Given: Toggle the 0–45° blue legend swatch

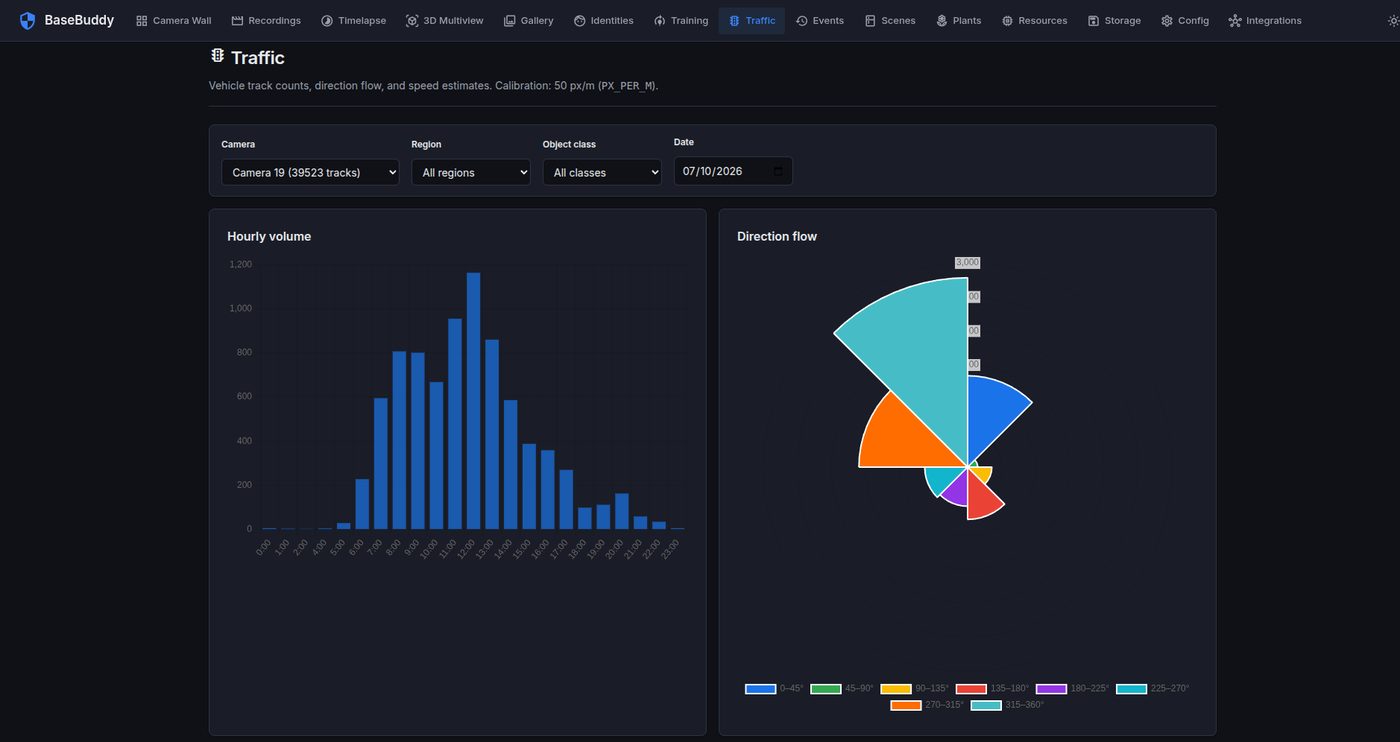Looking at the screenshot, I should tap(761, 689).
